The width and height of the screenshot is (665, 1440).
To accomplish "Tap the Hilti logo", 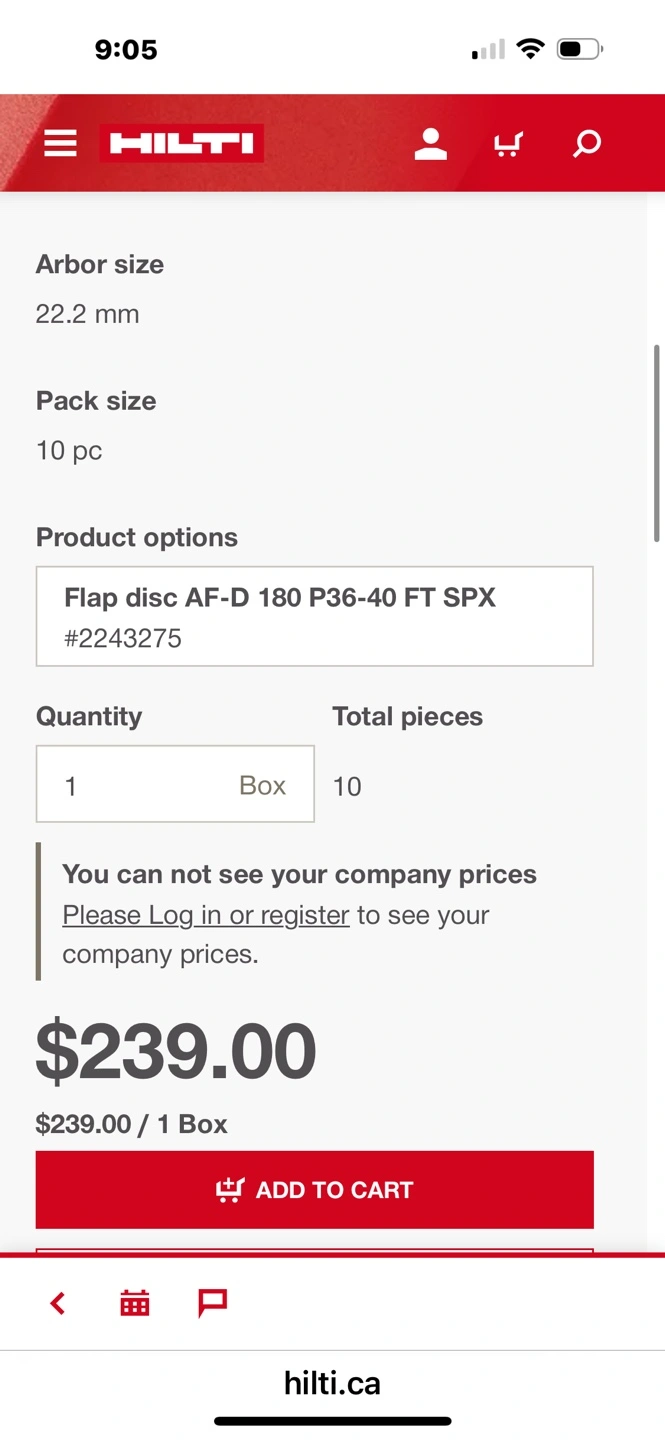I will pyautogui.click(x=182, y=144).
